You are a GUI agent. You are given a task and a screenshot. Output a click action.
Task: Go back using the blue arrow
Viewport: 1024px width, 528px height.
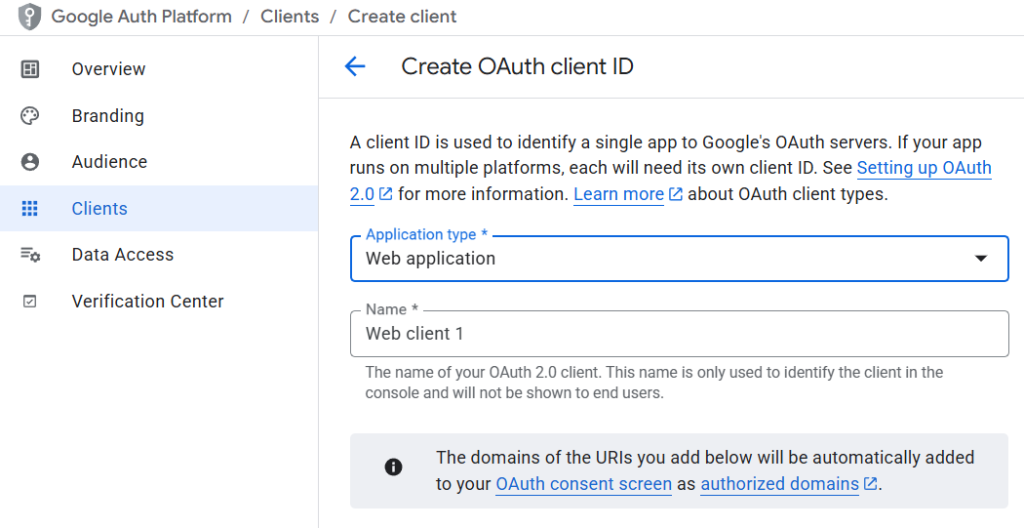[x=355, y=66]
